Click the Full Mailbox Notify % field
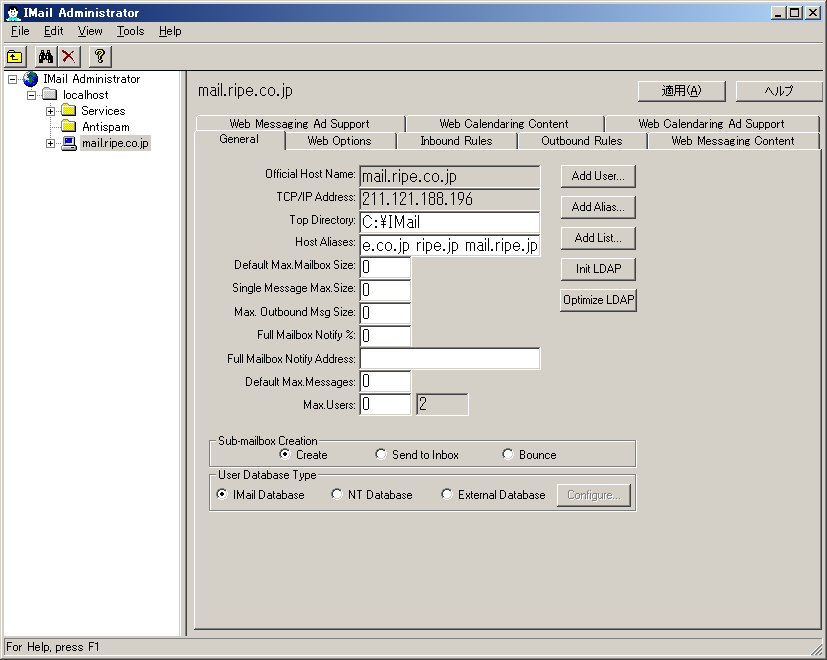Screen dimensions: 827x660 (x=385, y=336)
